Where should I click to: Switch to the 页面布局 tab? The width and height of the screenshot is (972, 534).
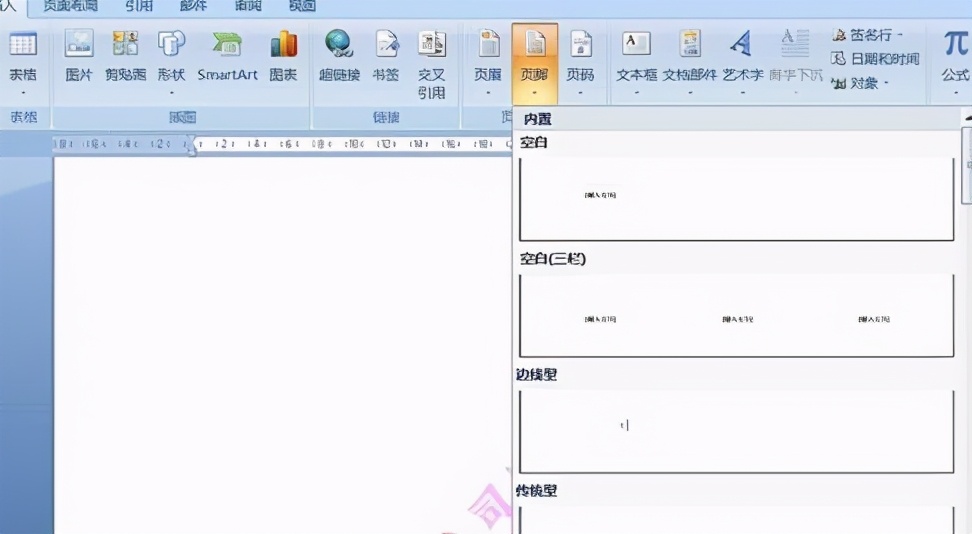(x=70, y=6)
